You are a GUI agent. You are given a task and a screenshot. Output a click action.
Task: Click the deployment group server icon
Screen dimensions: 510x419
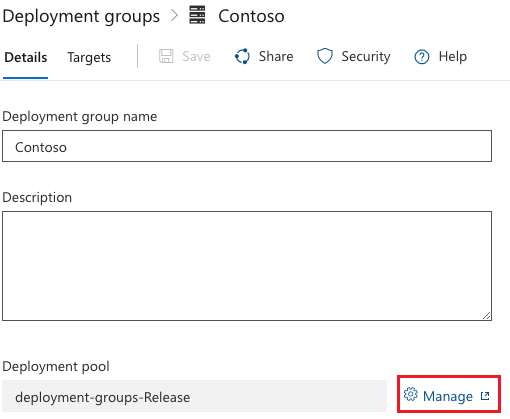coord(197,15)
